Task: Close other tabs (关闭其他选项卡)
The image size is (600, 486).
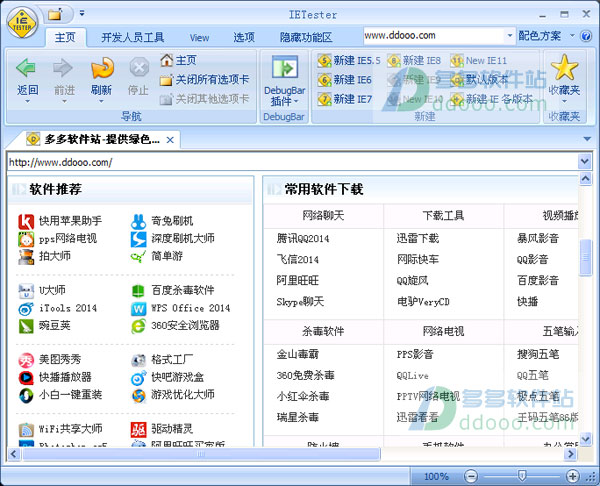Action: [204, 99]
